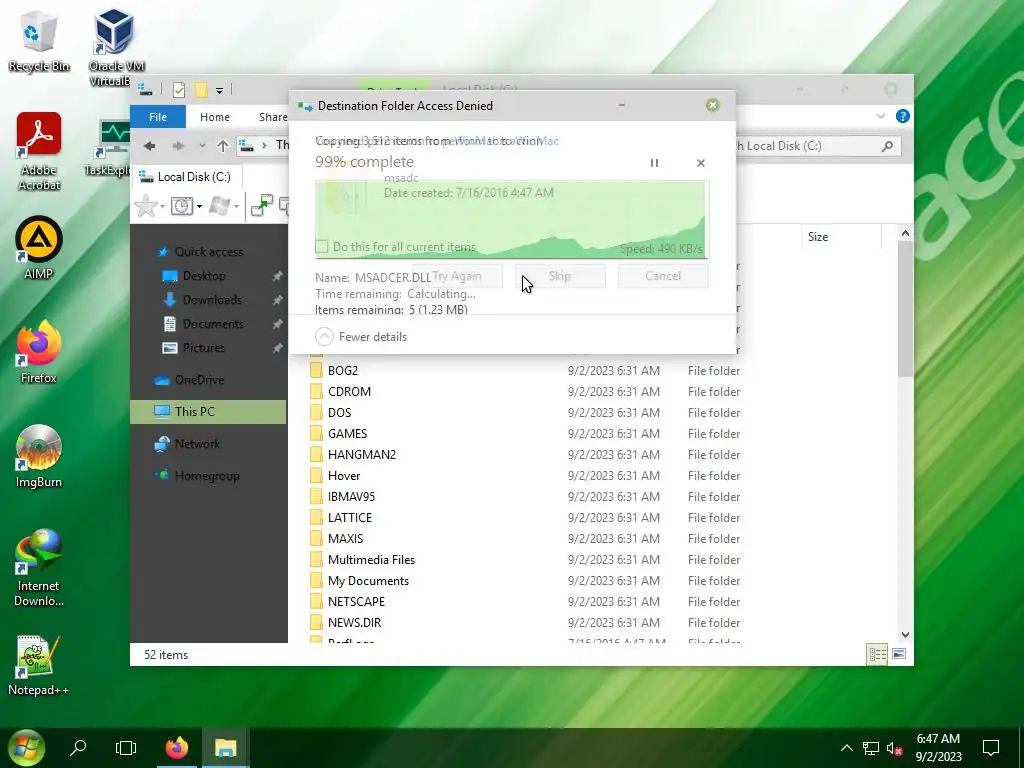
Task: Select the Multimedia Files folder
Action: 371,560
